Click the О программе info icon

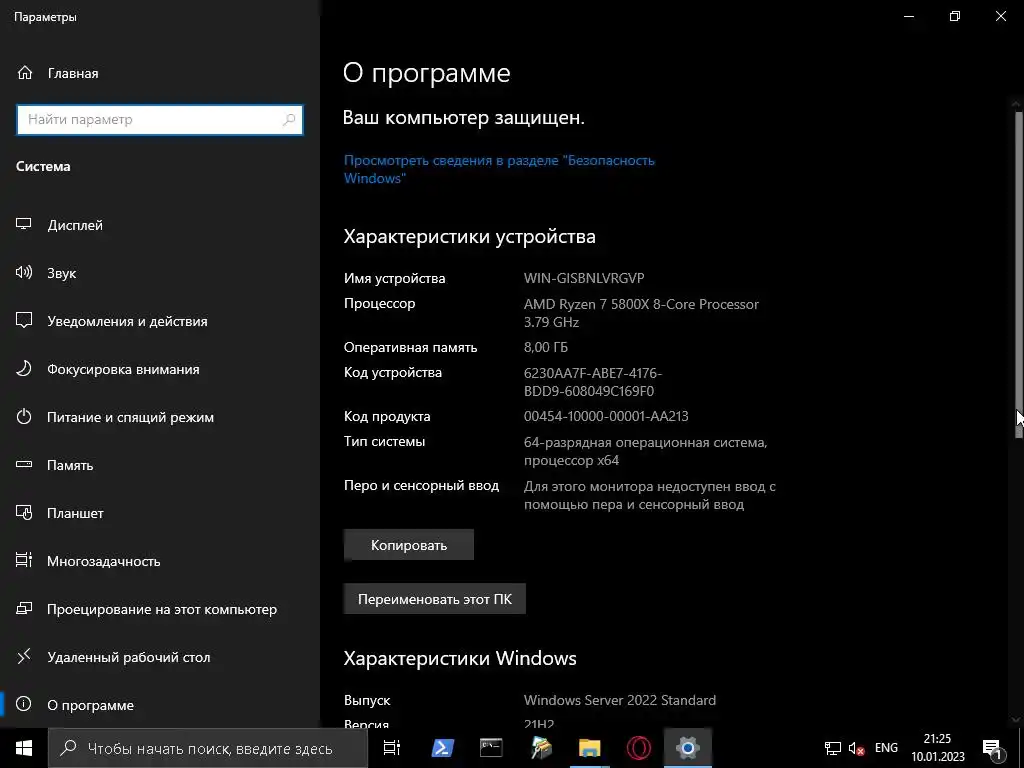[24, 704]
